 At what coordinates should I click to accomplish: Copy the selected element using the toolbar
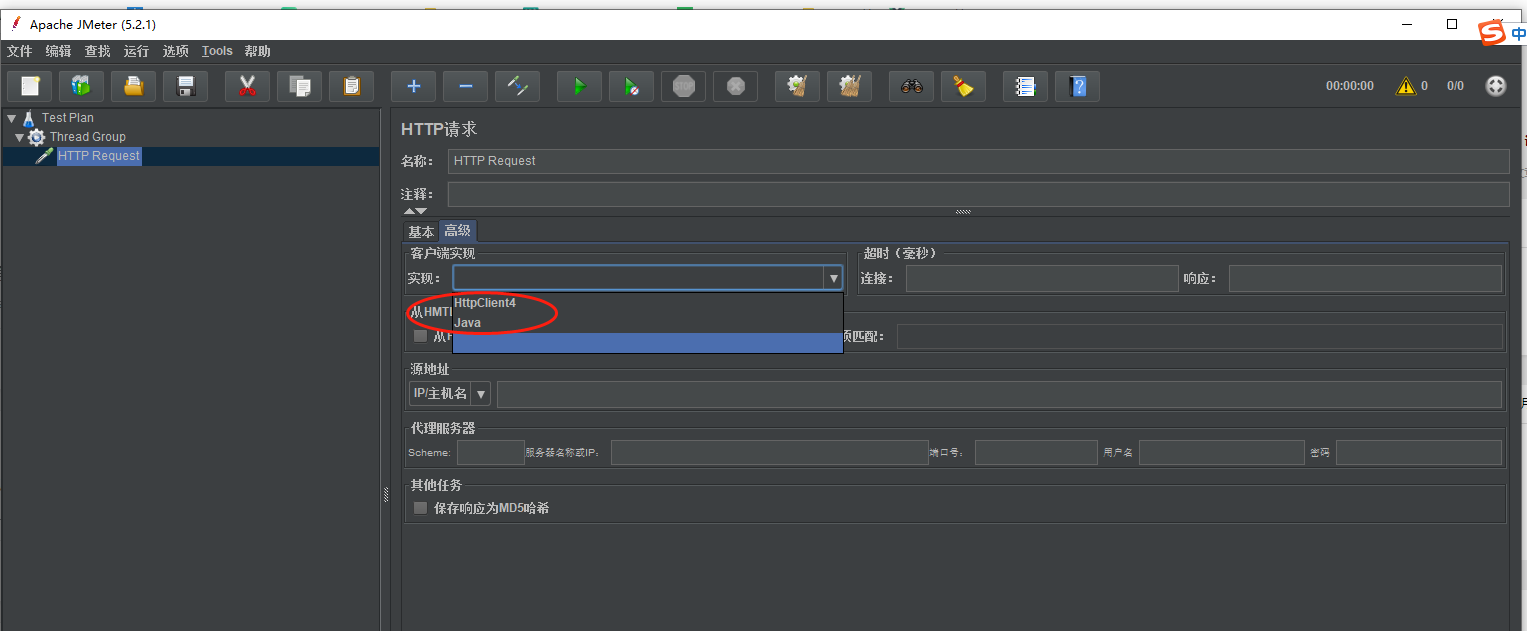point(299,86)
